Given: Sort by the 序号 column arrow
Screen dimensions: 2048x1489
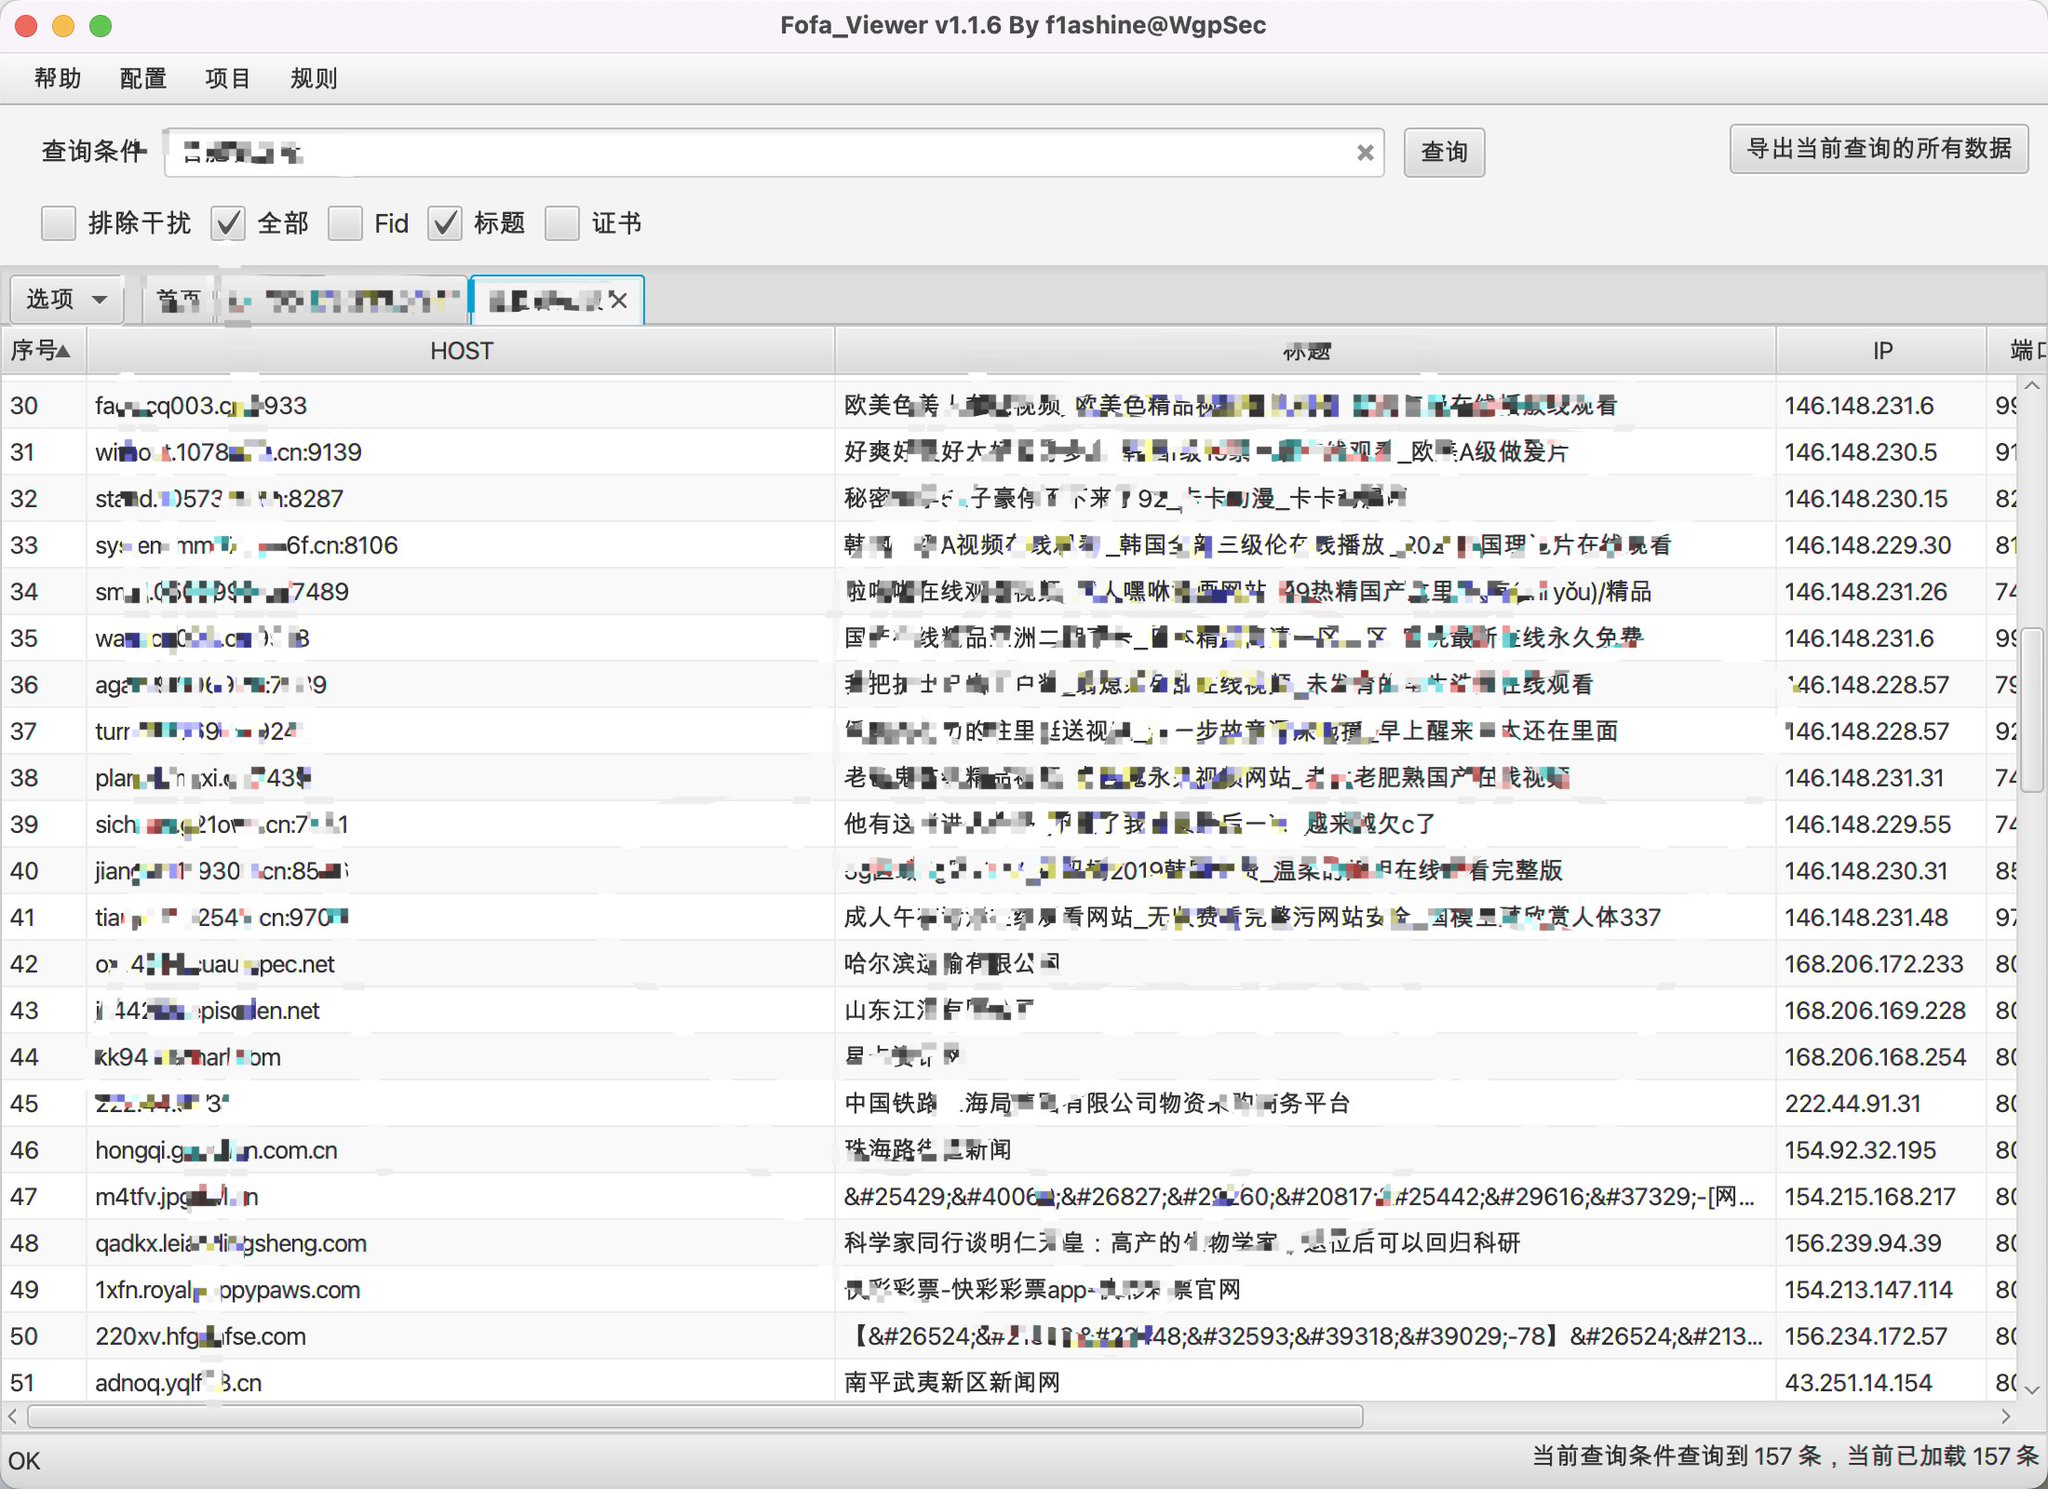Looking at the screenshot, I should click(63, 351).
